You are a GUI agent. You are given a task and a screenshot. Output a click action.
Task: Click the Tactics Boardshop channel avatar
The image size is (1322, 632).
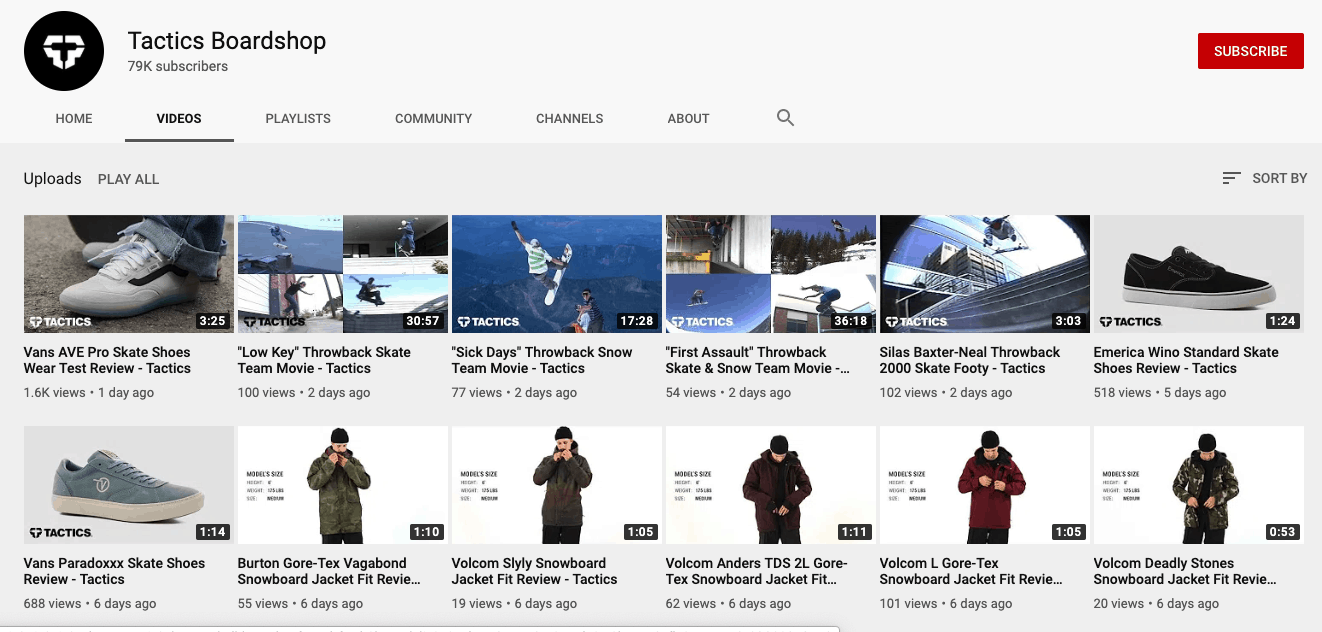pos(64,51)
